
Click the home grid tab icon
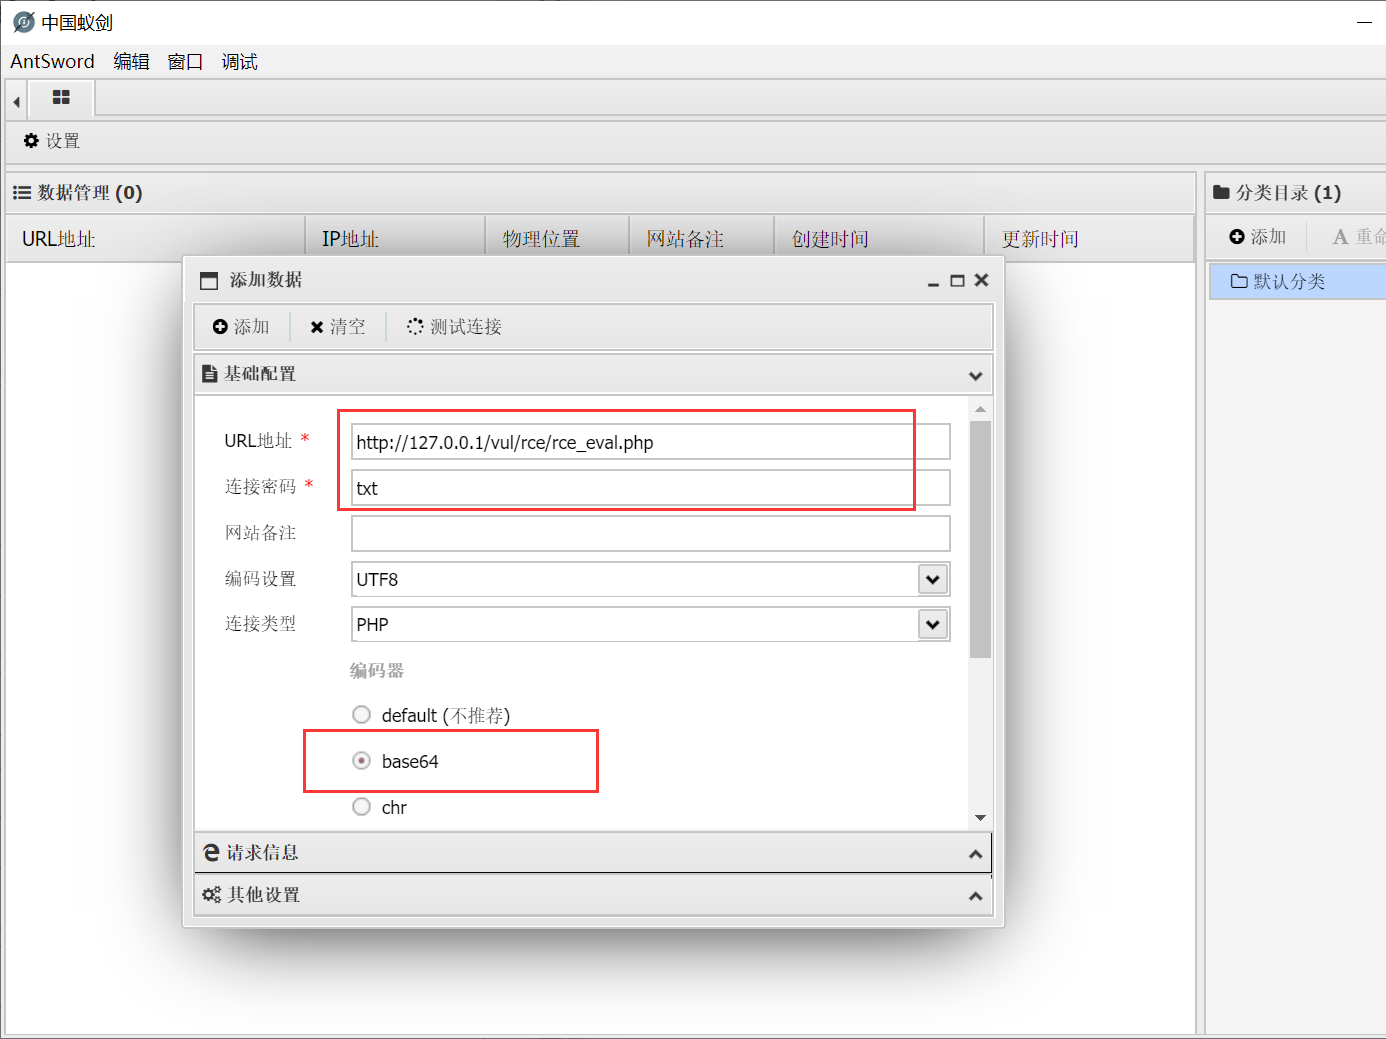click(x=61, y=98)
